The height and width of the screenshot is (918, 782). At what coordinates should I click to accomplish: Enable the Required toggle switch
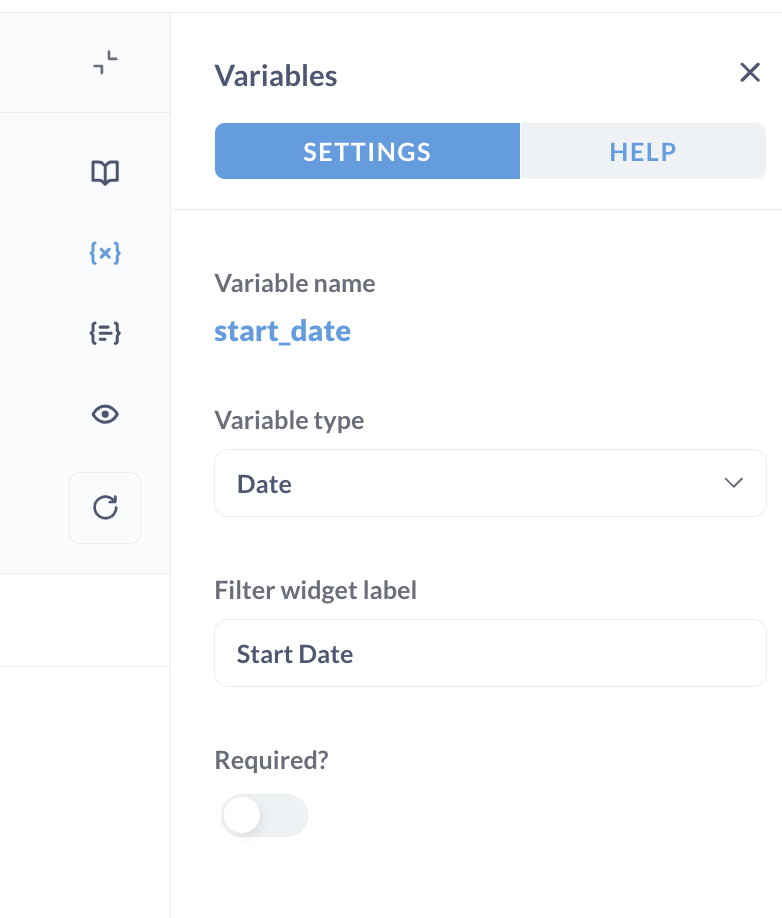[265, 815]
